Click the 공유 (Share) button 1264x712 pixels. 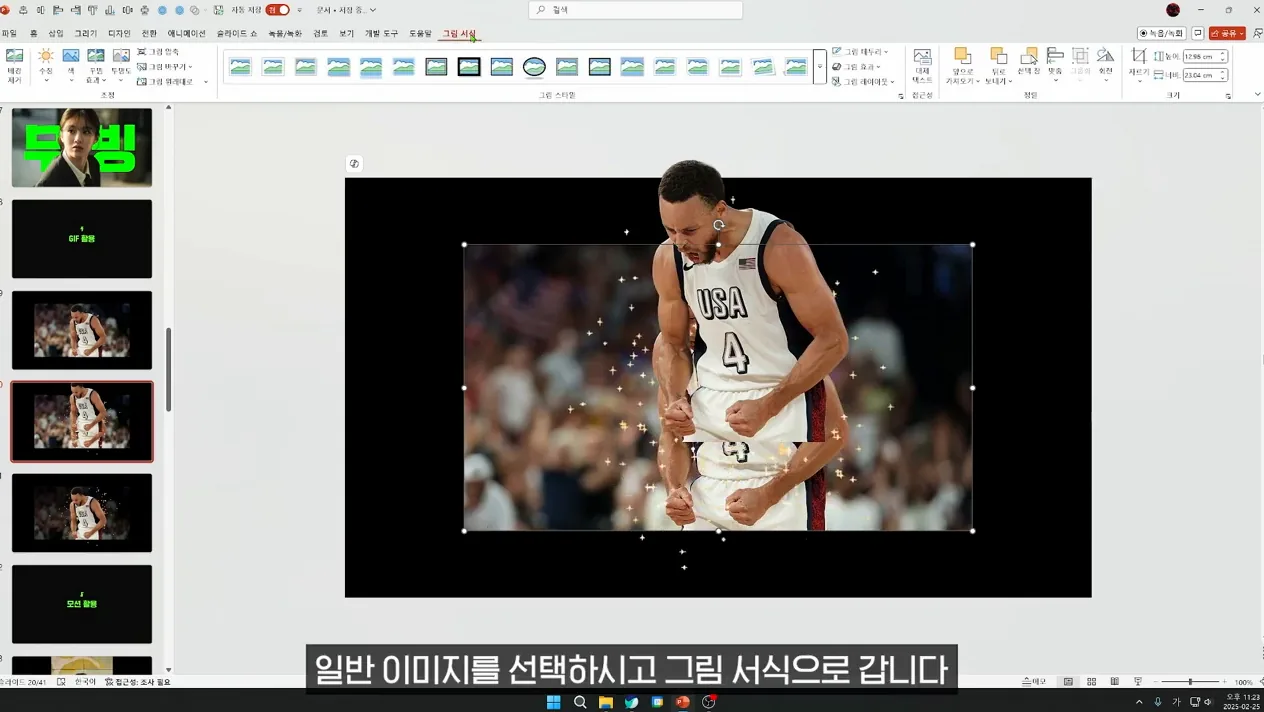pyautogui.click(x=1227, y=33)
